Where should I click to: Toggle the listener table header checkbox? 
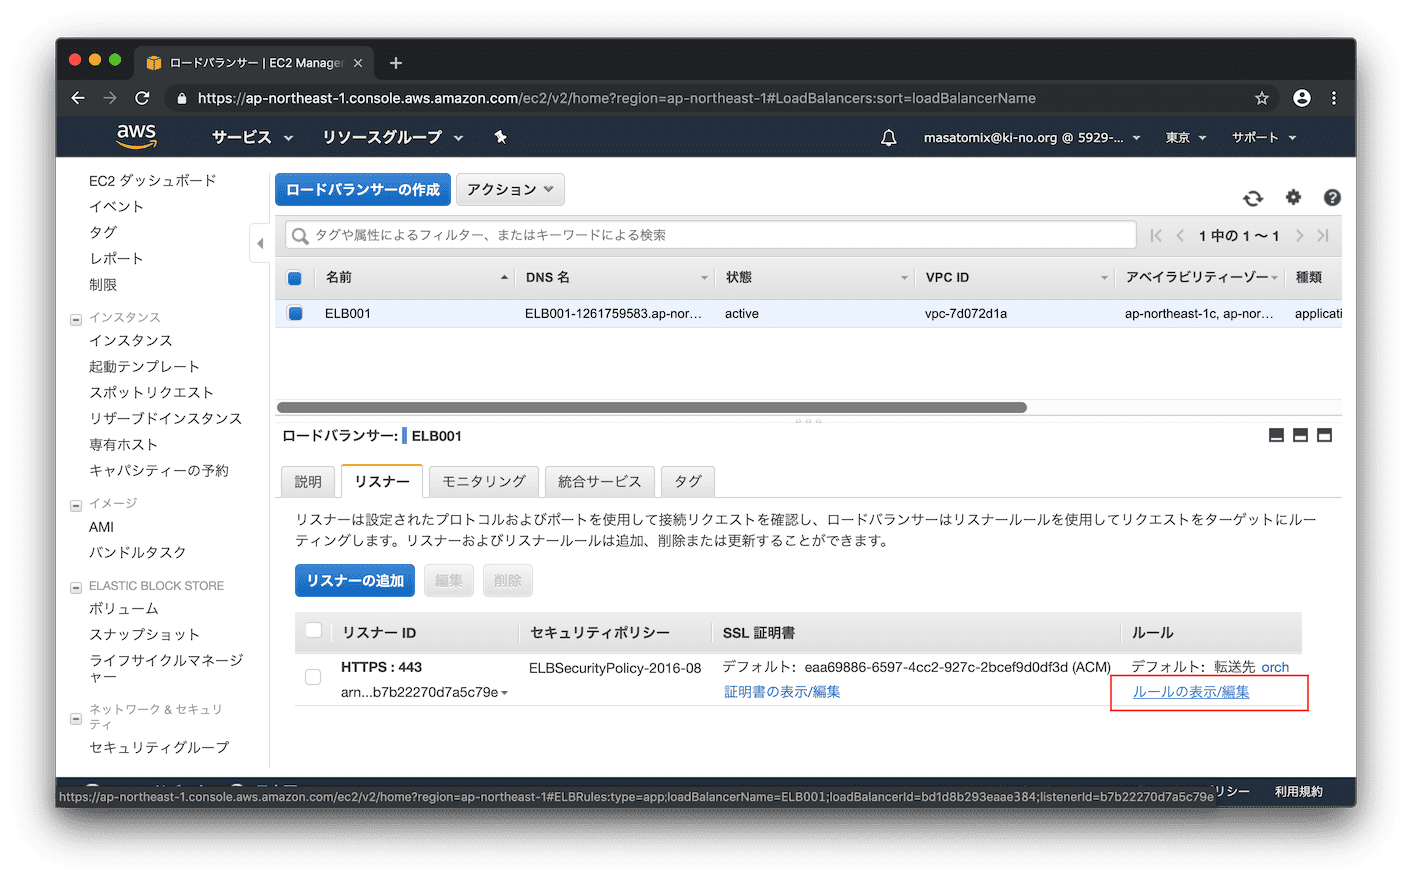coord(313,630)
